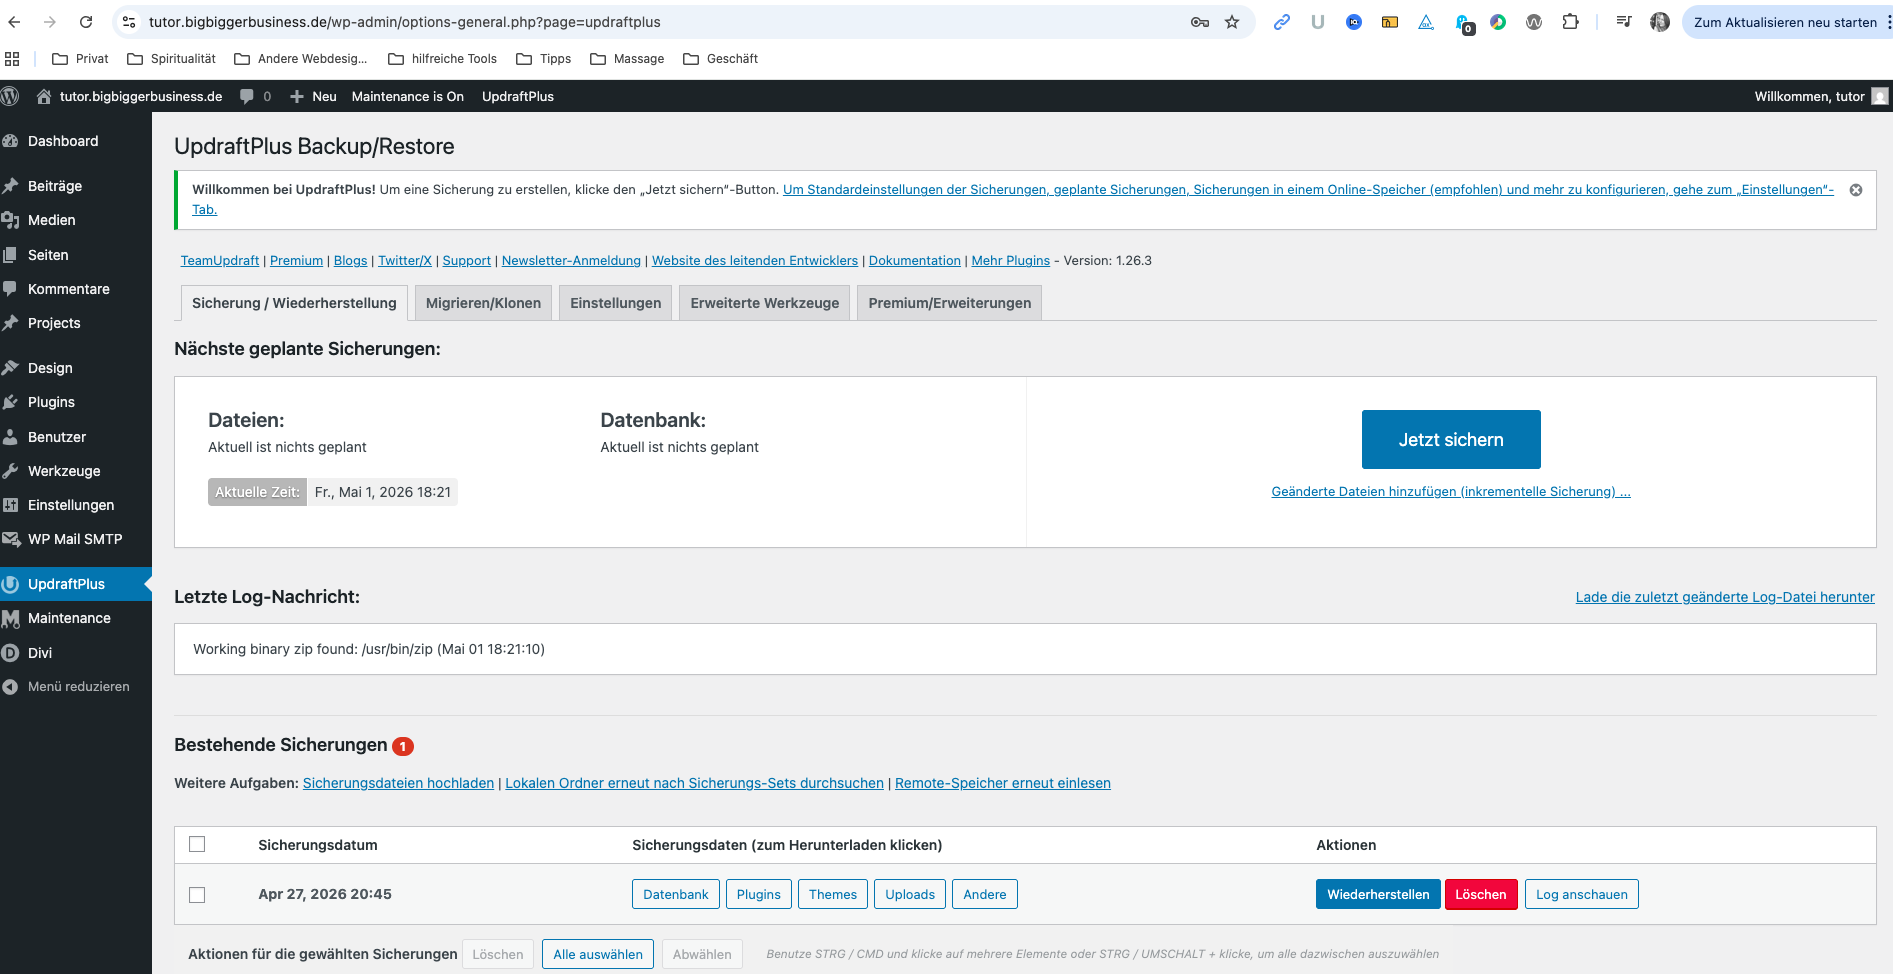Download the Datenbank backup file

coord(676,894)
